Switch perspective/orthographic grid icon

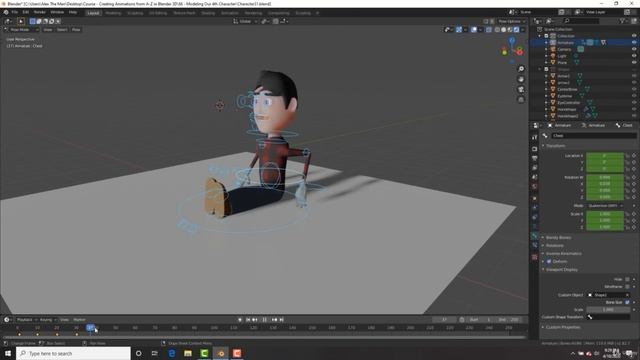pos(521,100)
